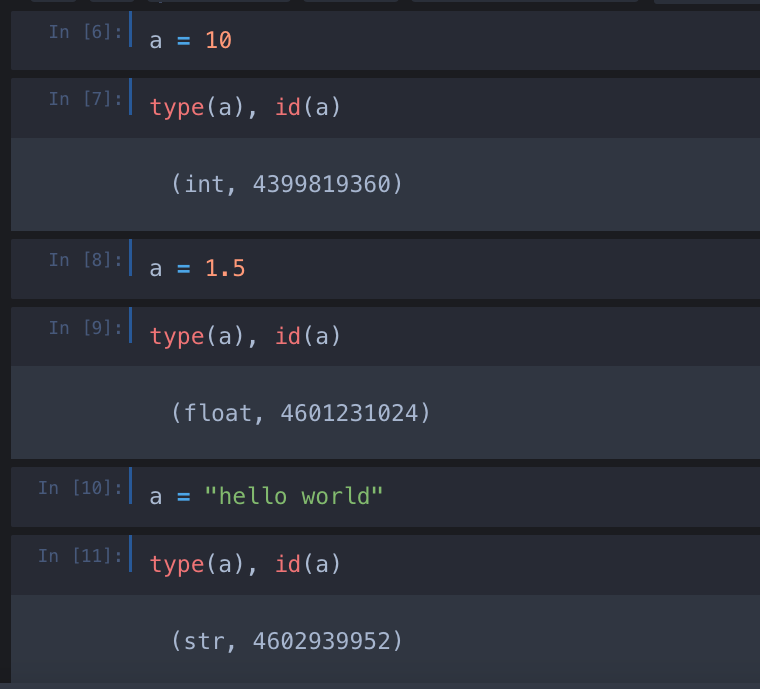This screenshot has height=689, width=760.
Task: Select the In [10]: prompt label
Action: click(x=80, y=488)
